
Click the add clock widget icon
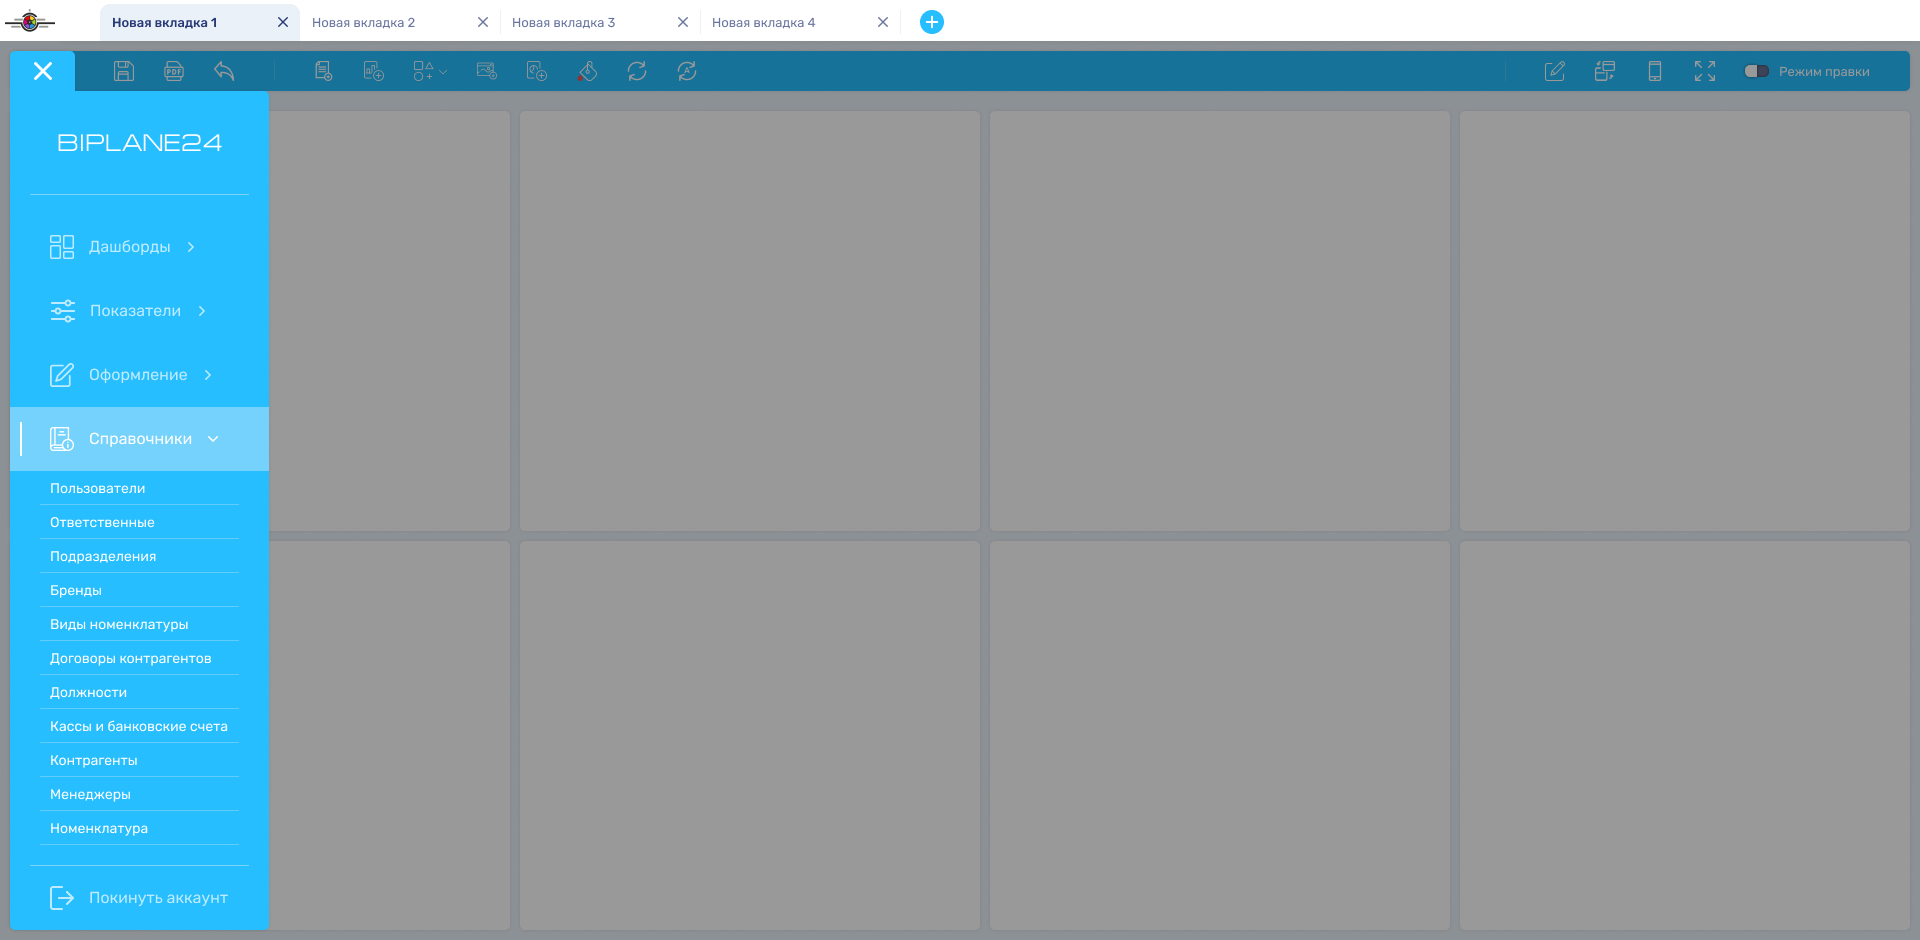click(x=537, y=71)
